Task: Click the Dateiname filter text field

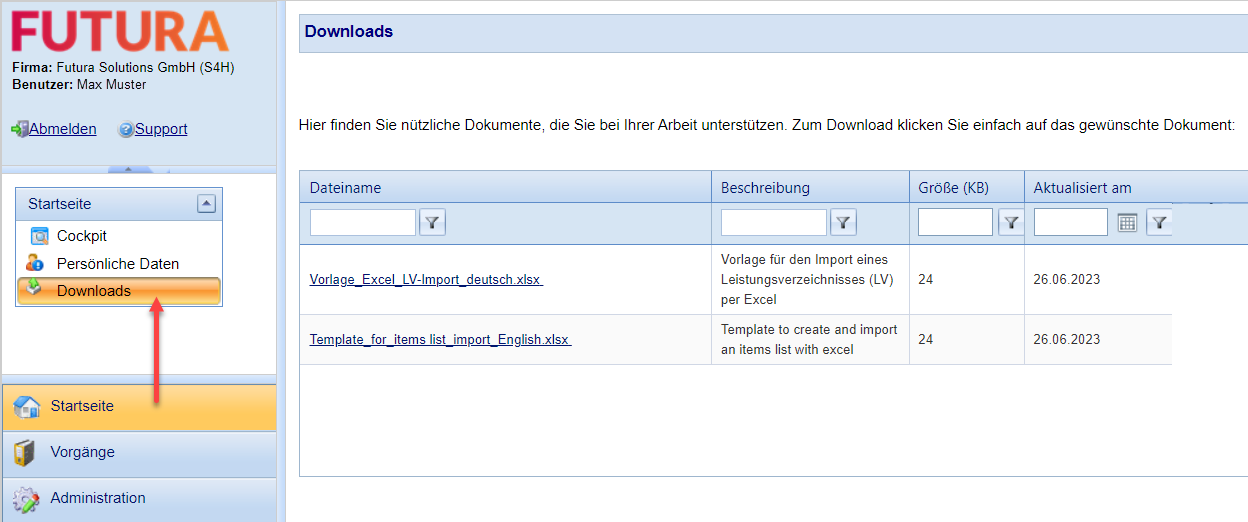Action: point(362,223)
